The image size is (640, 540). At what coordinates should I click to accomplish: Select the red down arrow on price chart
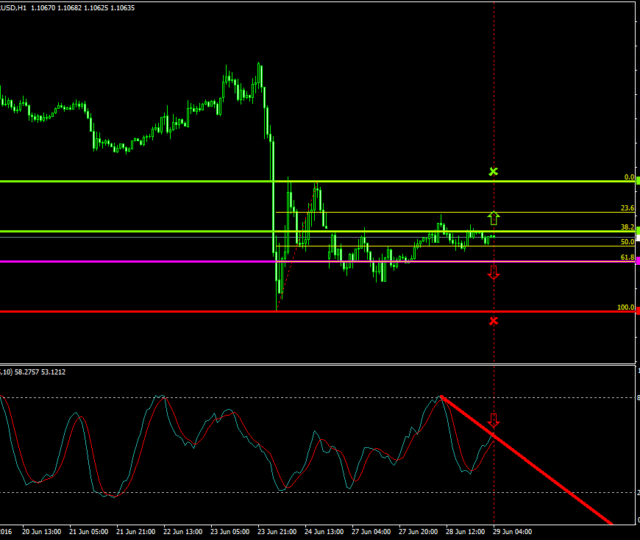[x=493, y=272]
